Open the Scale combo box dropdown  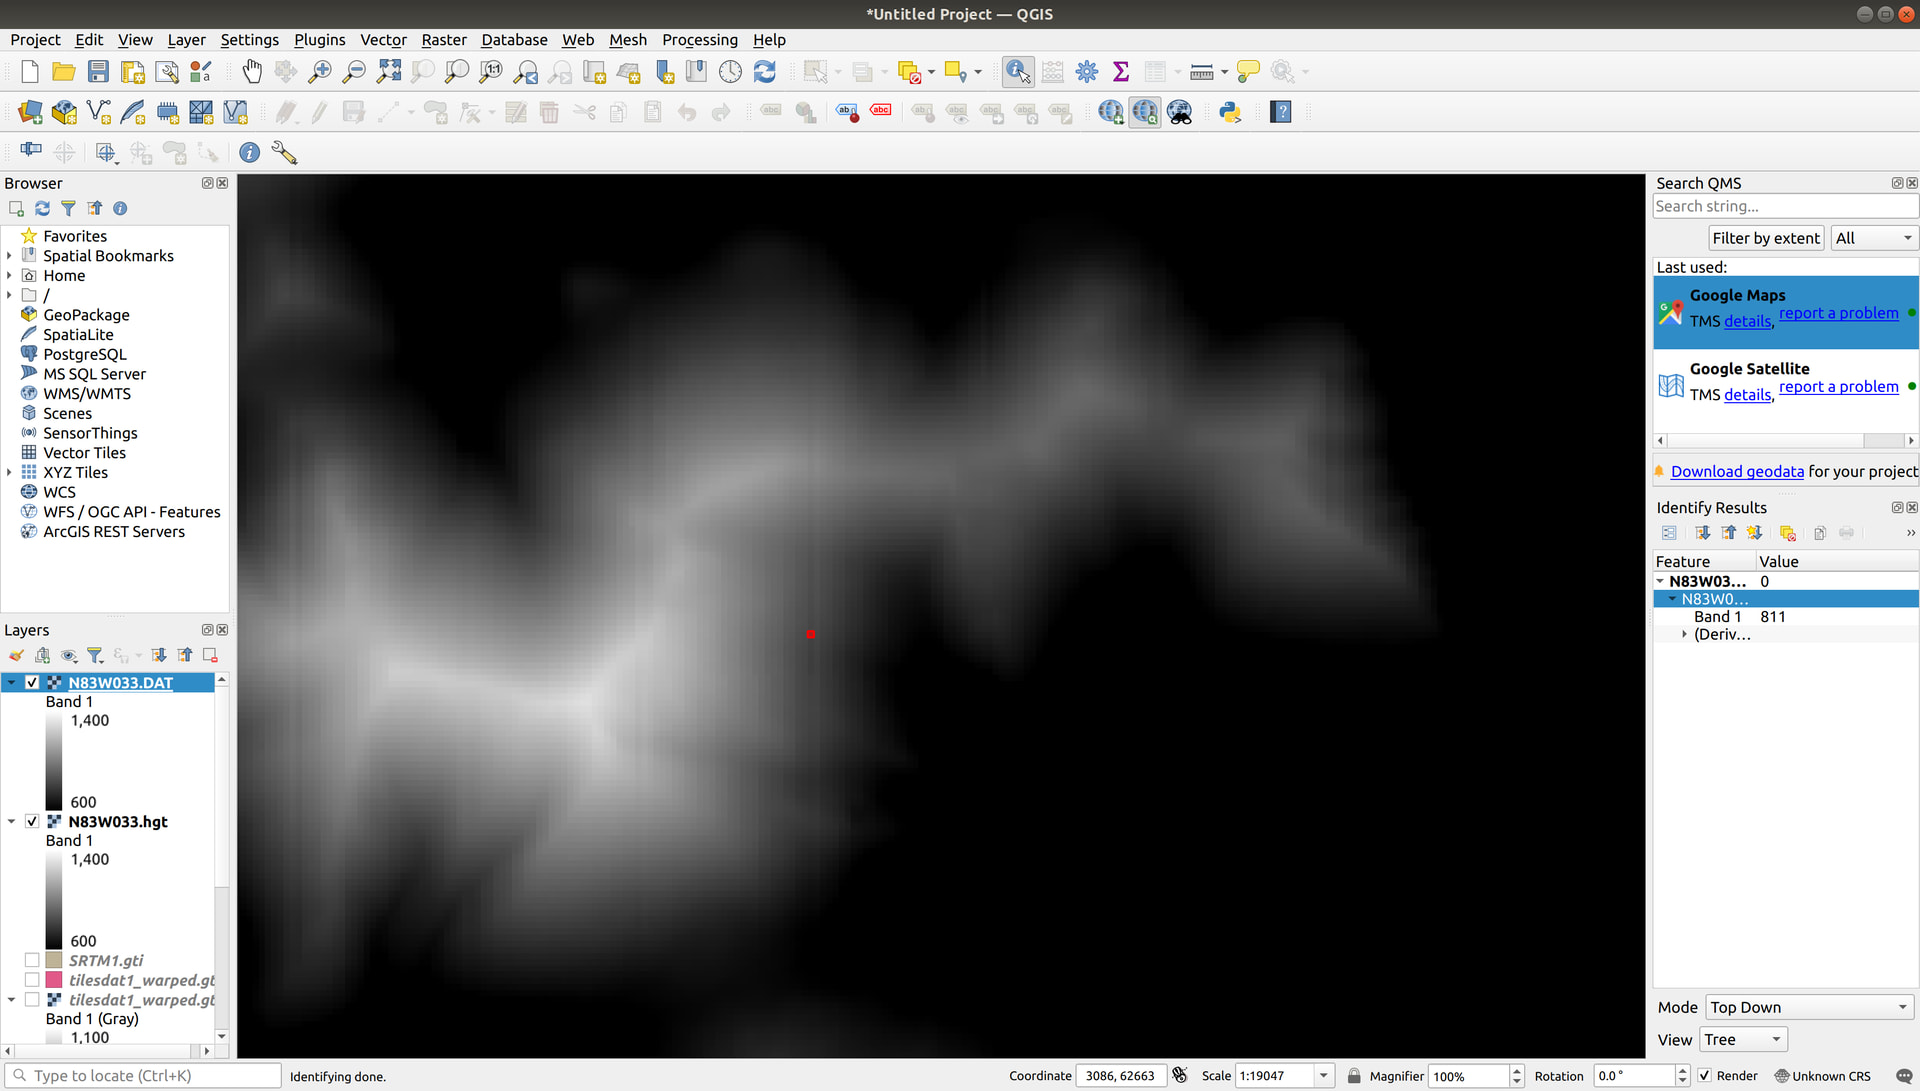(x=1323, y=1076)
